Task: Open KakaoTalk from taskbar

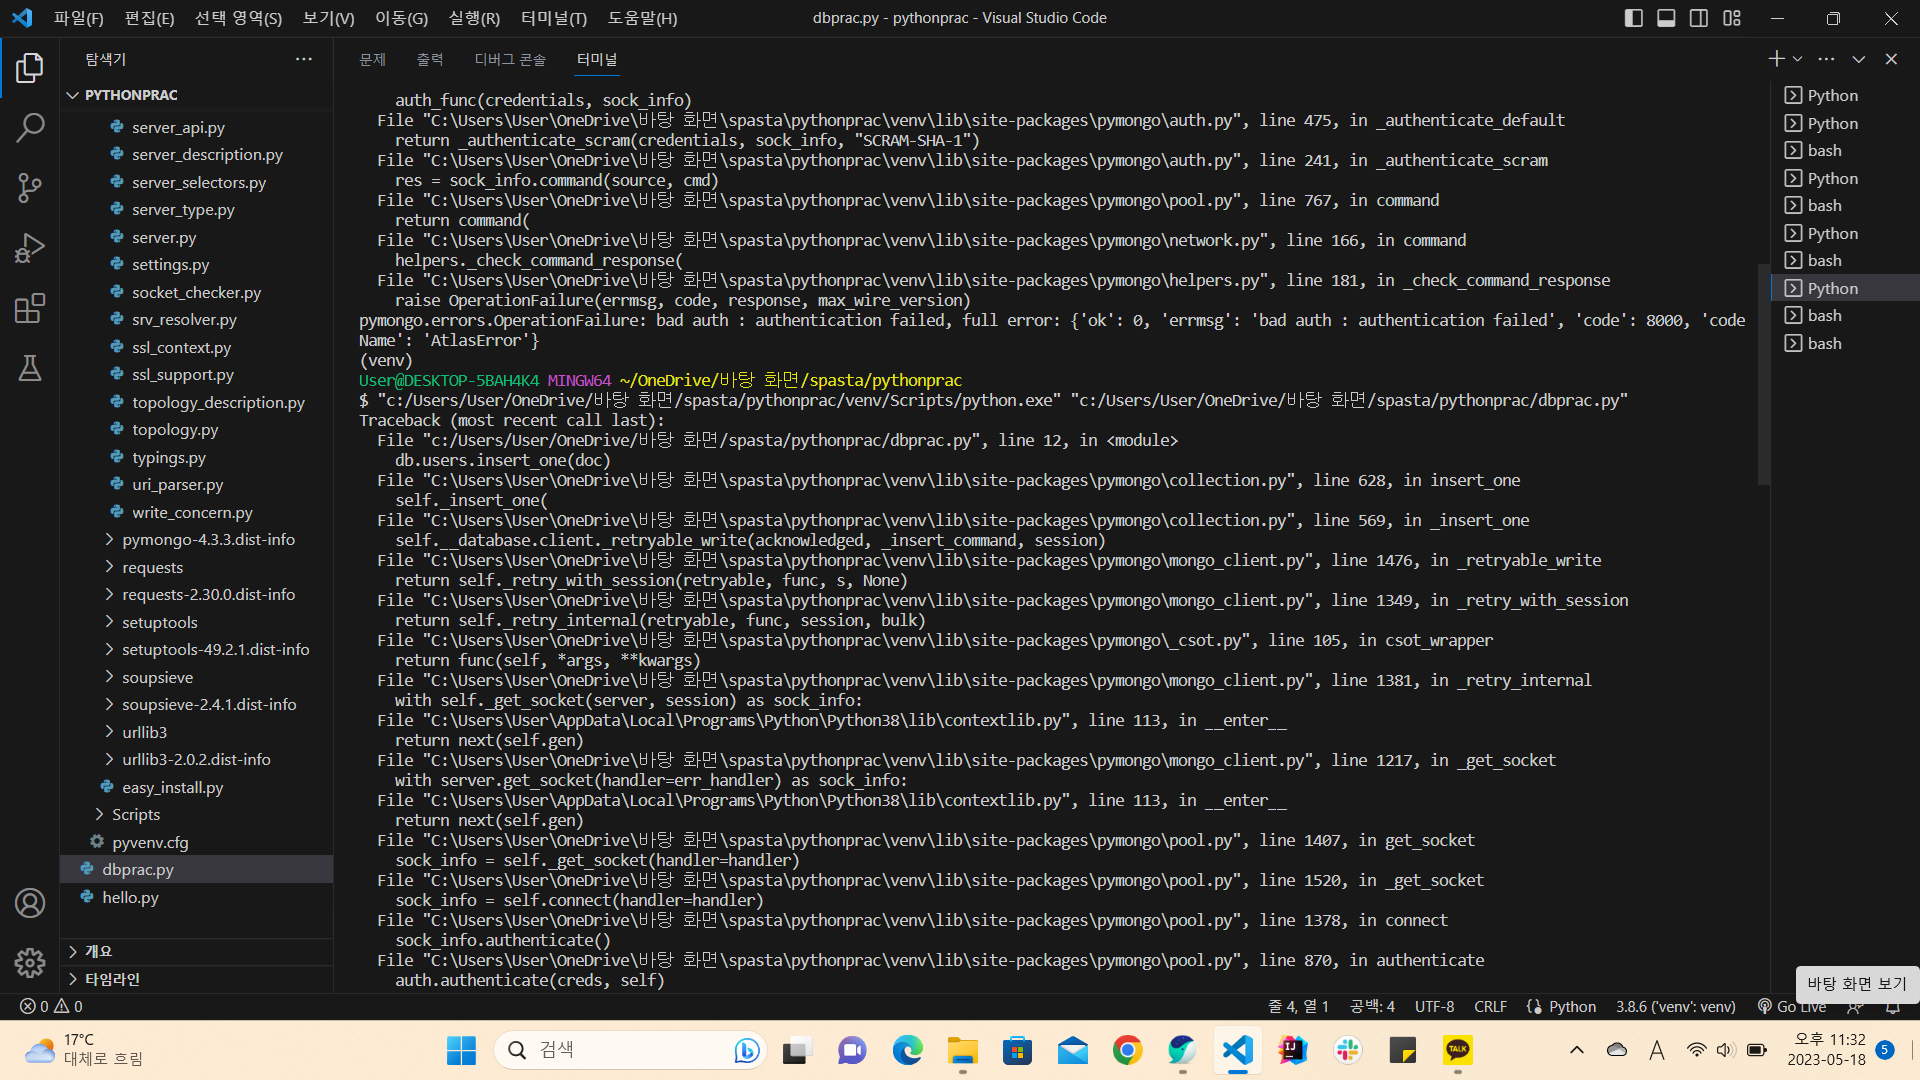Action: (x=1458, y=1050)
